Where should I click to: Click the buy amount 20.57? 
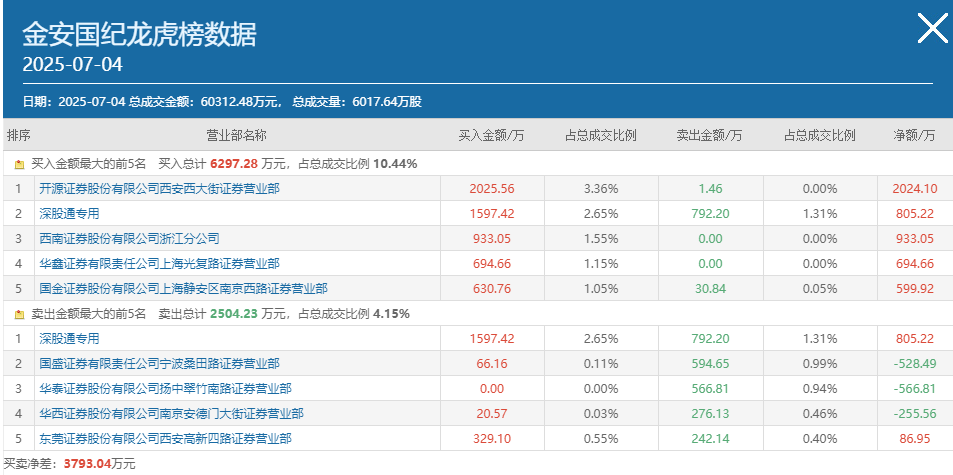coord(492,414)
